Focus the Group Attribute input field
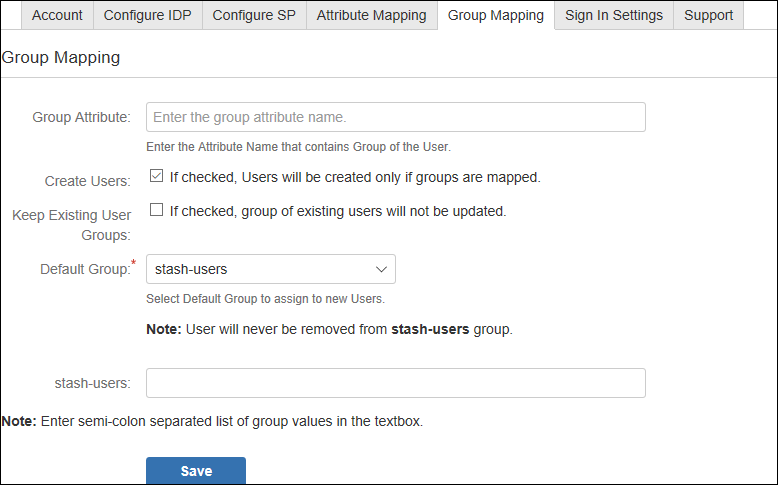 tap(395, 117)
